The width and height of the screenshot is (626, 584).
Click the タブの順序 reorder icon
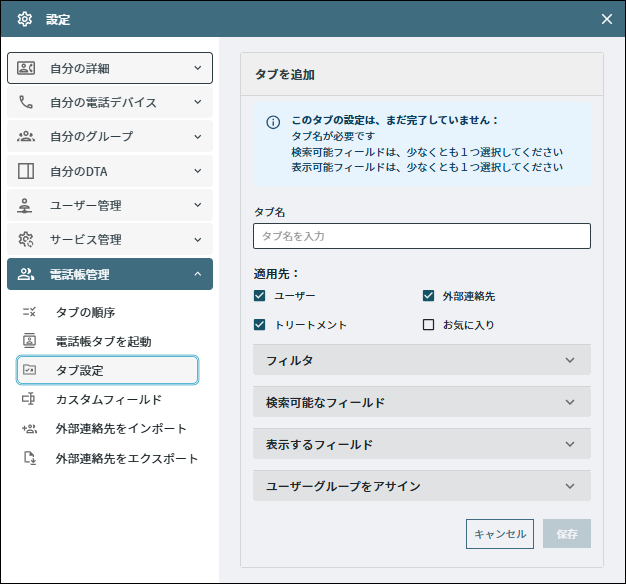point(29,312)
